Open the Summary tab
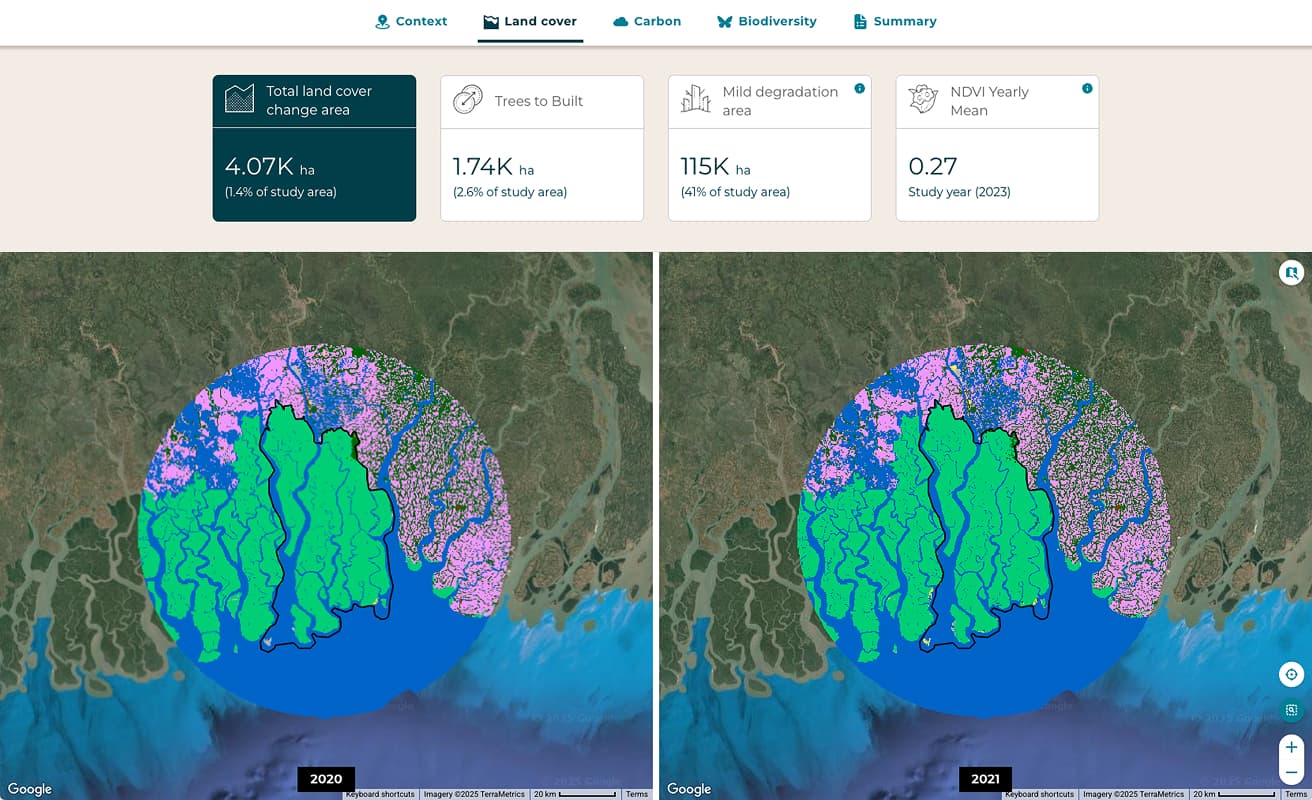Viewport: 1312px width, 800px height. [x=895, y=21]
